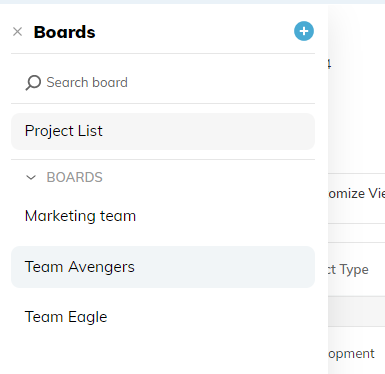Click the BOARDS section label
This screenshot has height=374, width=385.
[x=74, y=177]
